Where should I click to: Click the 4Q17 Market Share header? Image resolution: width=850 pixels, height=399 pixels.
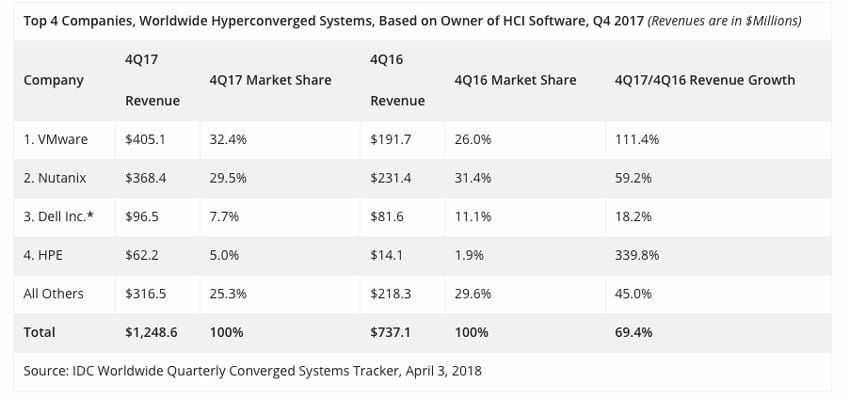(x=271, y=80)
